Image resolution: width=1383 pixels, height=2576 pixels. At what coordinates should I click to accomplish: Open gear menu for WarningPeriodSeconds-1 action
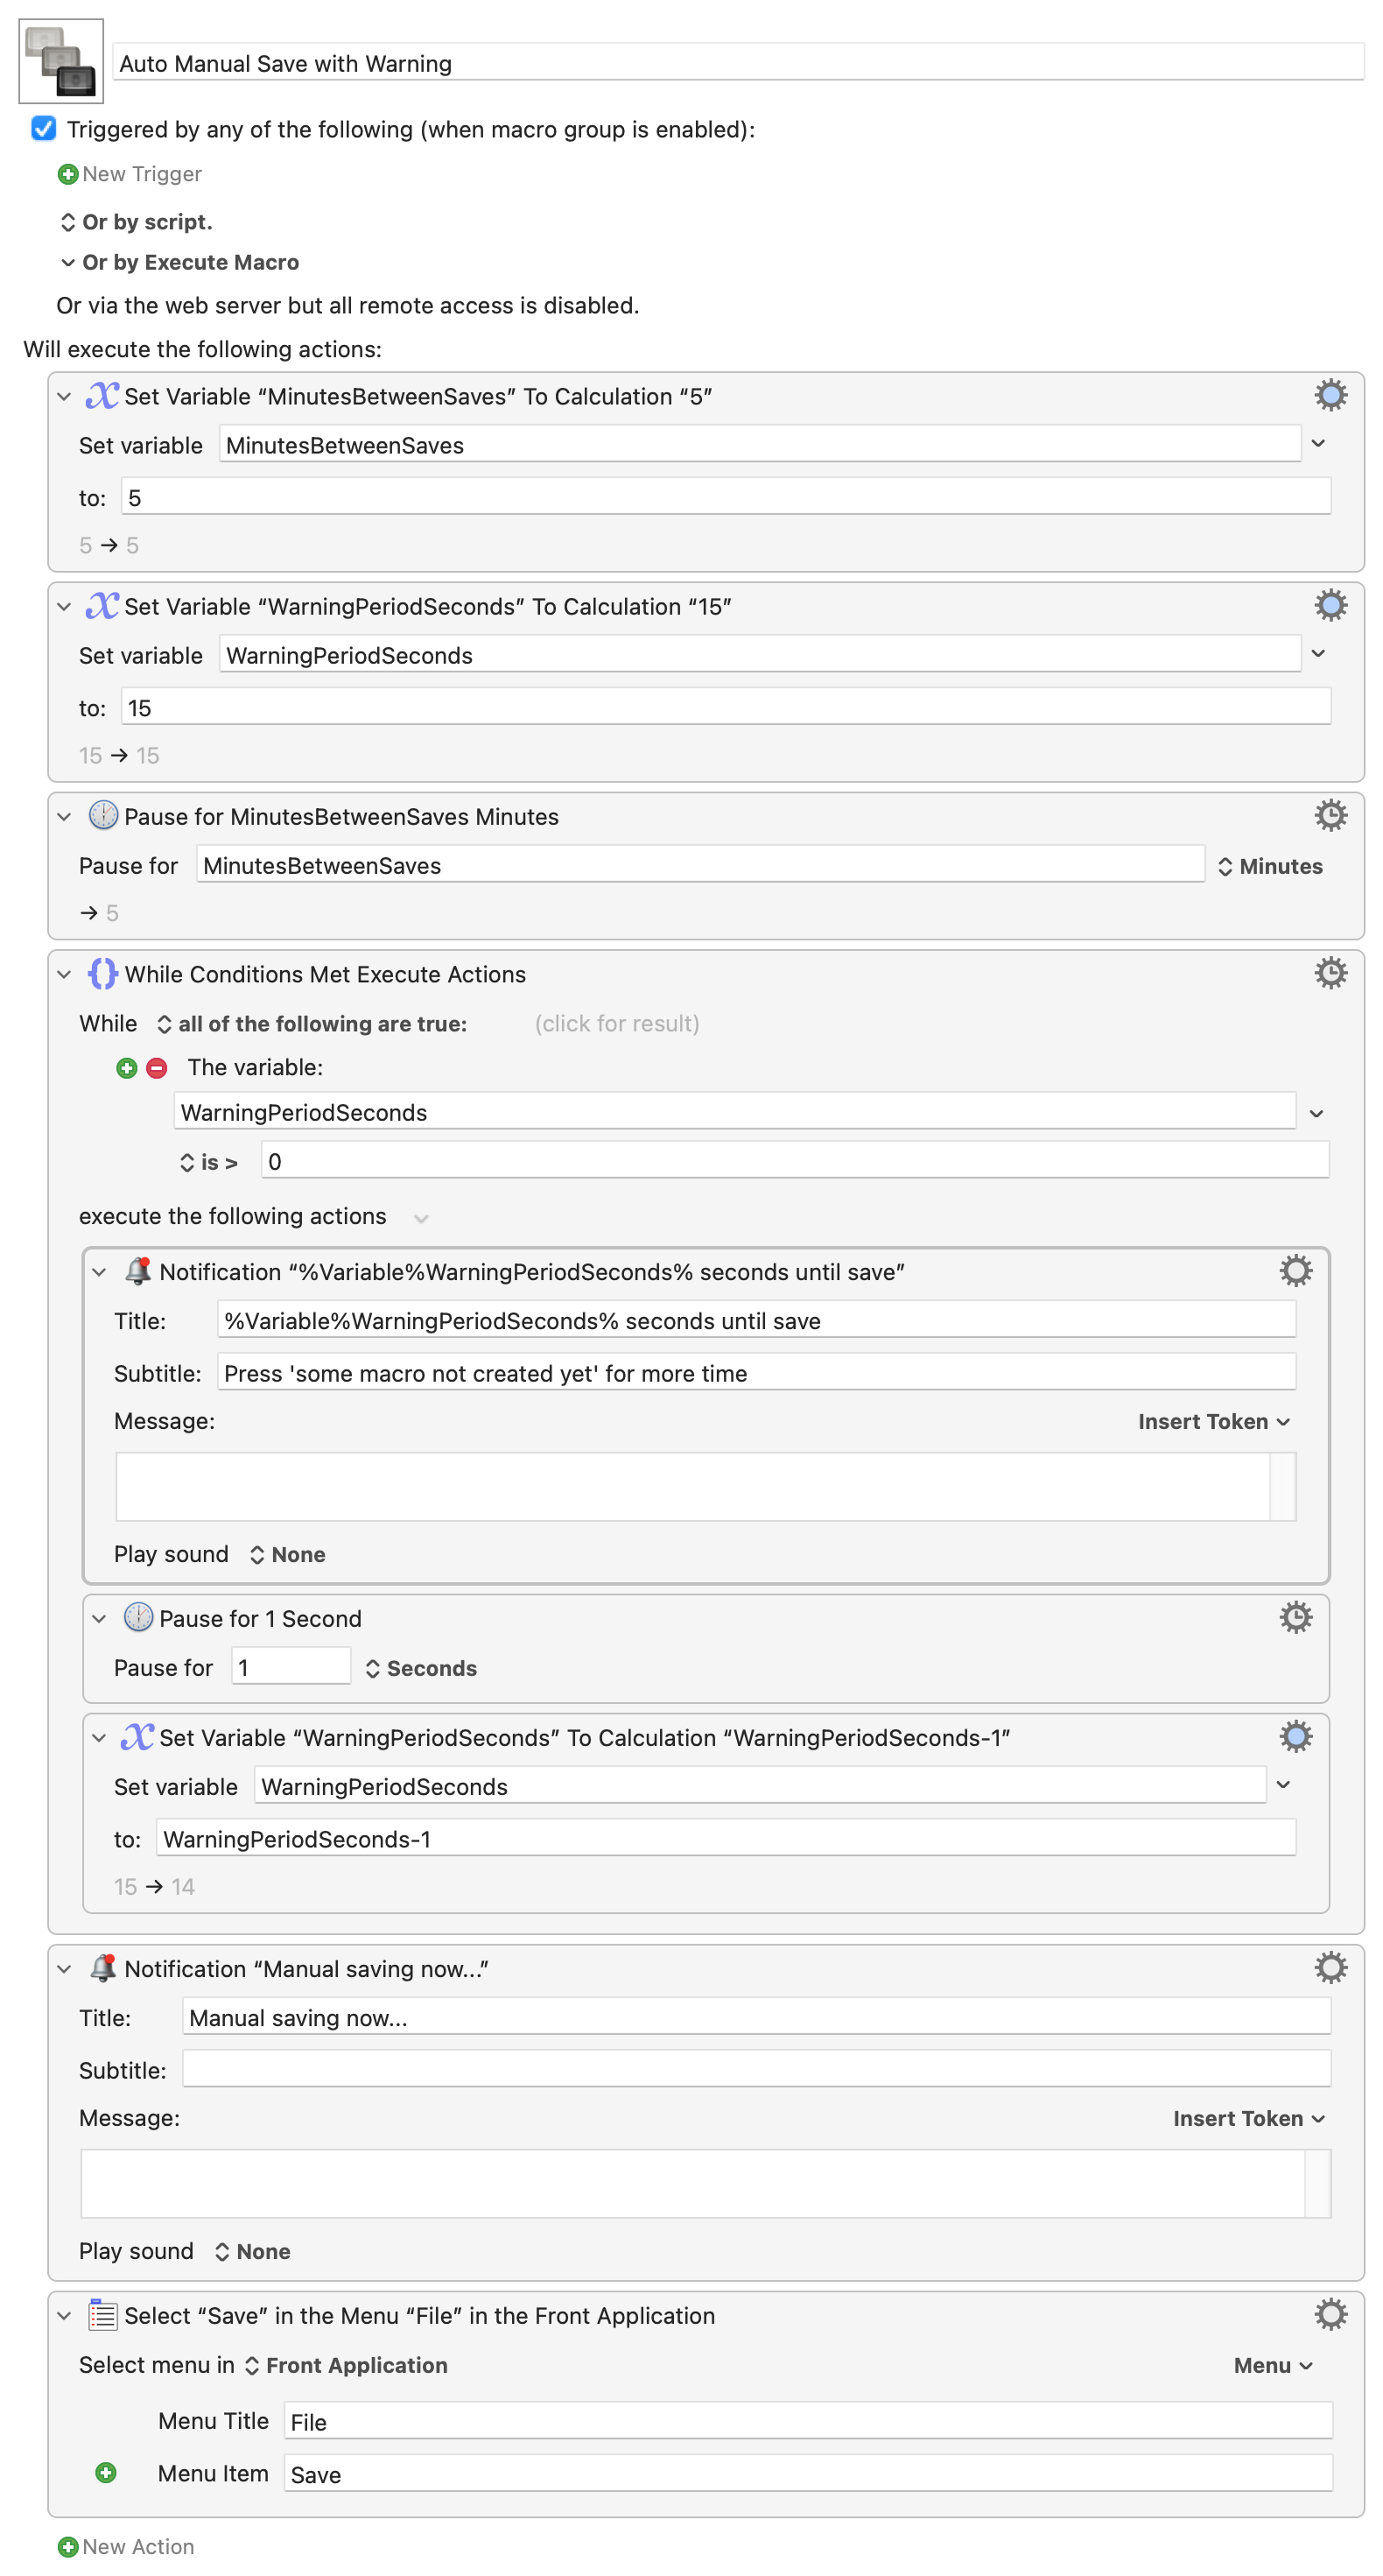pyautogui.click(x=1295, y=1737)
